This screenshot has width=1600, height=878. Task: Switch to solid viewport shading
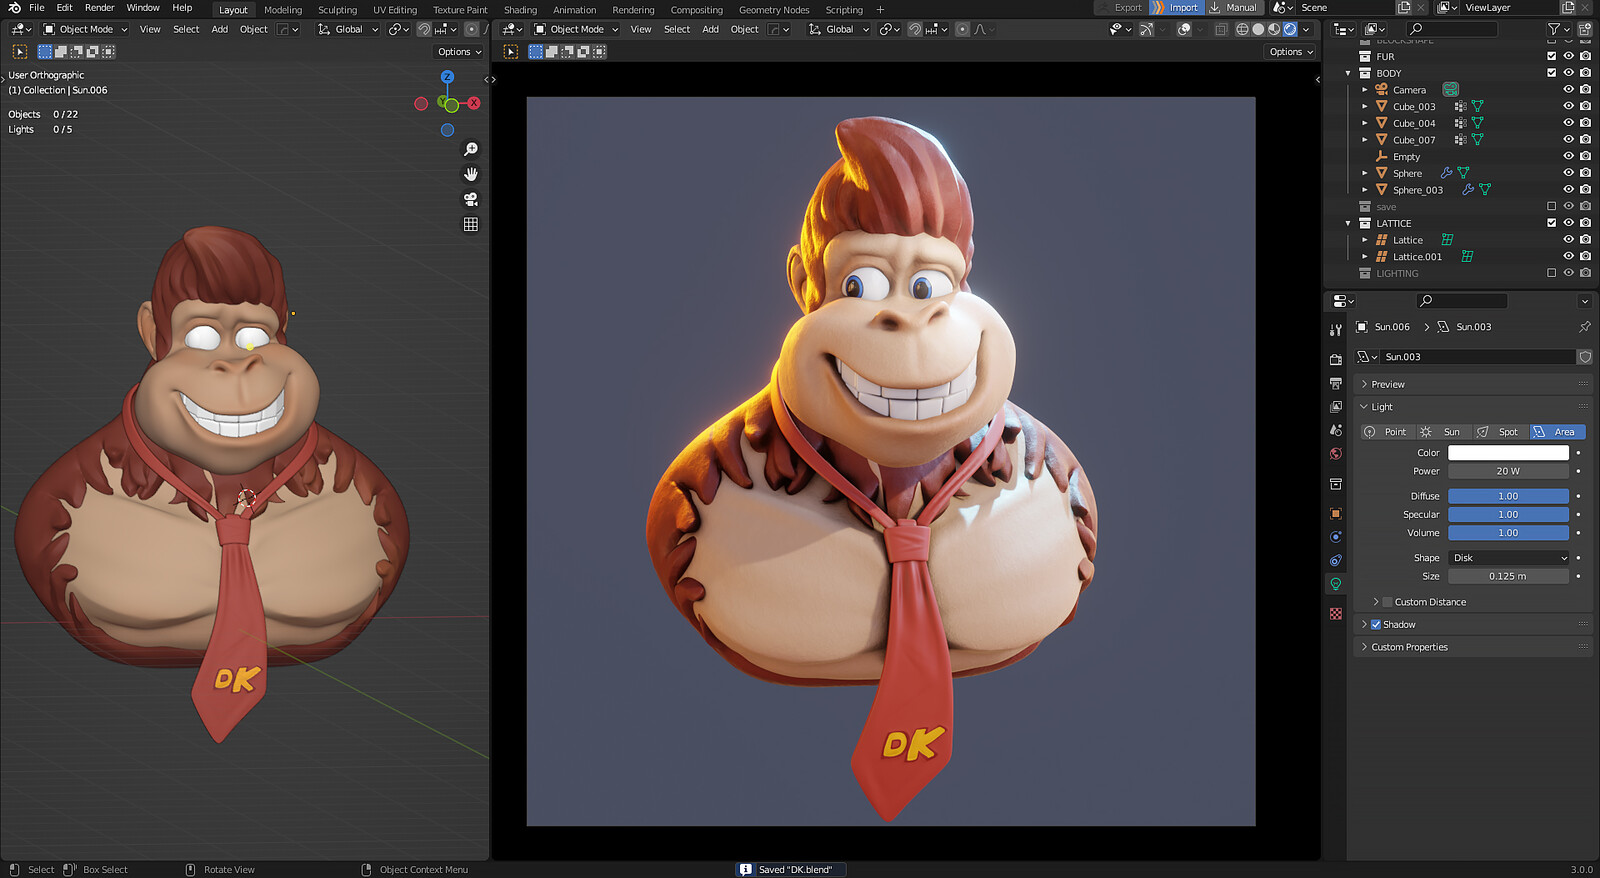tap(1258, 29)
